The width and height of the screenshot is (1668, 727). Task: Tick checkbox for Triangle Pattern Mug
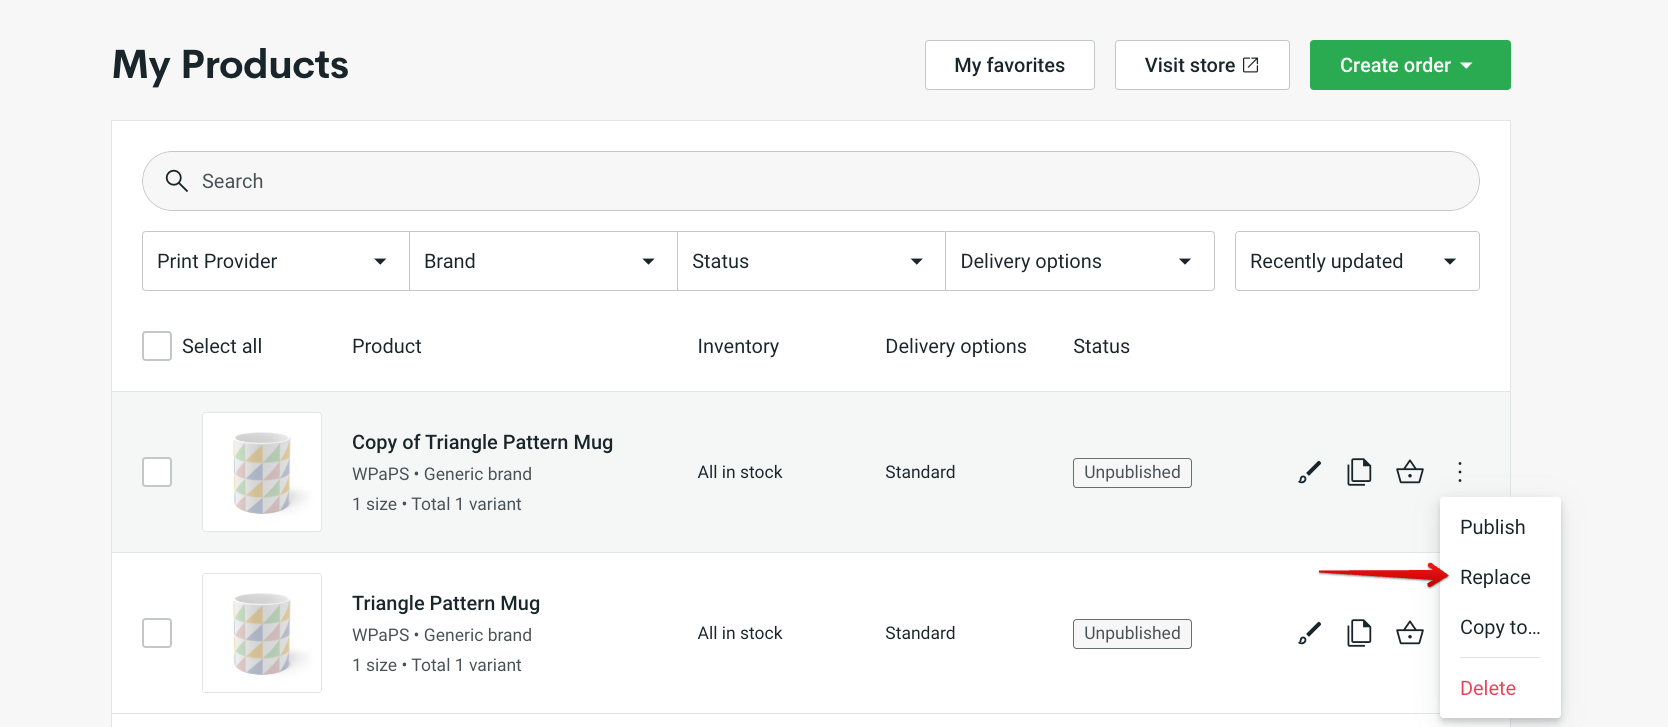coord(157,633)
